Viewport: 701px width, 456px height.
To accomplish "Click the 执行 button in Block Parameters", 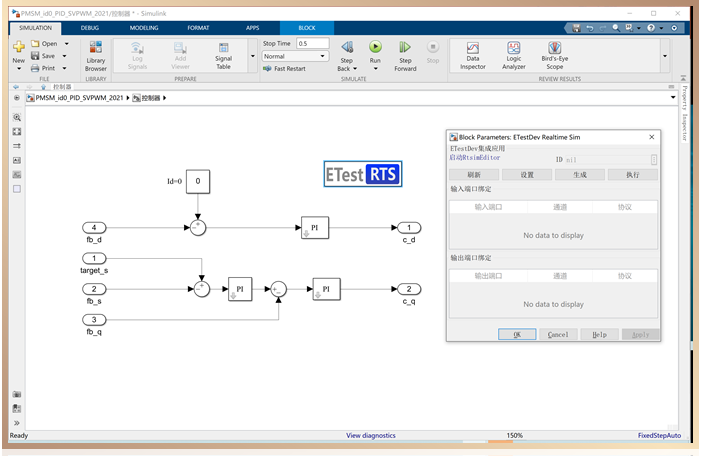I will (633, 175).
